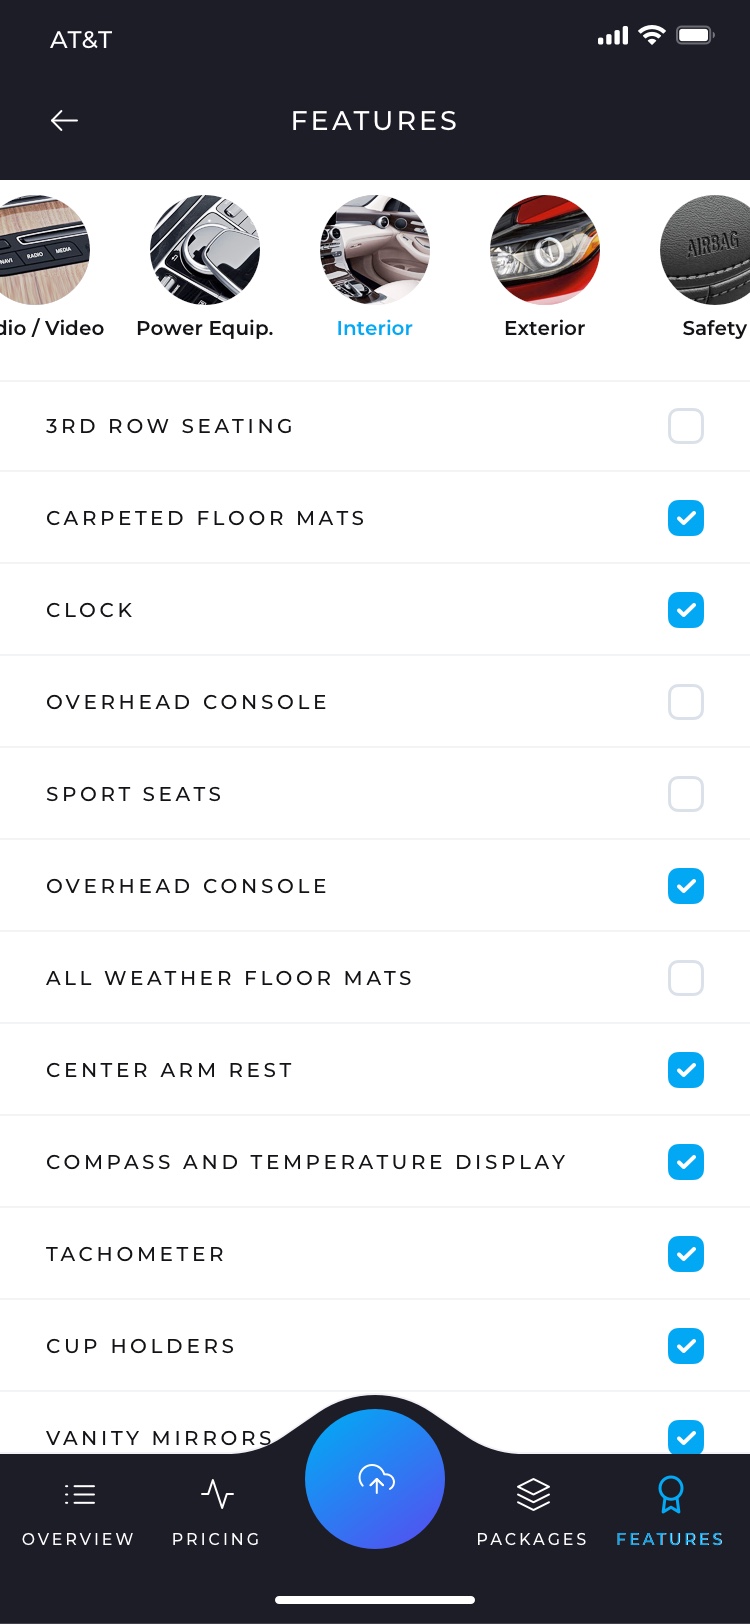Viewport: 750px width, 1624px height.
Task: Open the Packages layers icon
Action: coord(533,1495)
